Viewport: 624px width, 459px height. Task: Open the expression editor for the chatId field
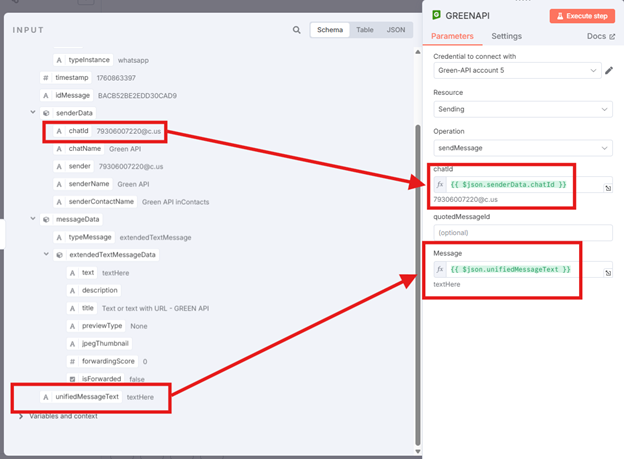pyautogui.click(x=608, y=188)
